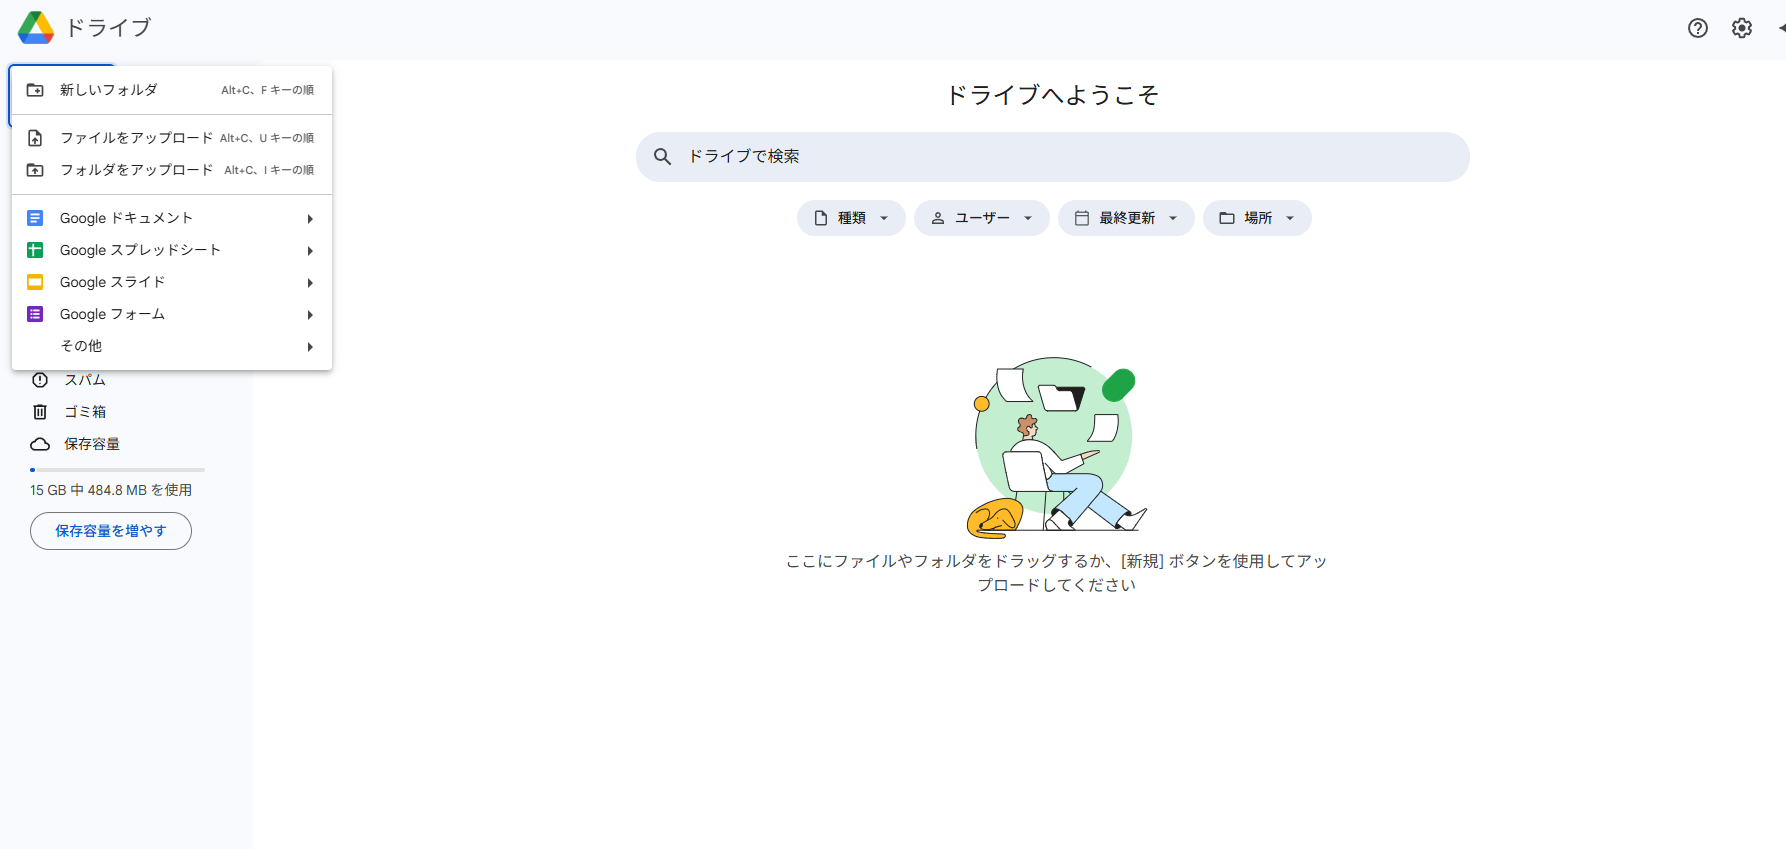Open 種類 filter dropdown arrow
The width and height of the screenshot is (1786, 849).
tap(884, 218)
